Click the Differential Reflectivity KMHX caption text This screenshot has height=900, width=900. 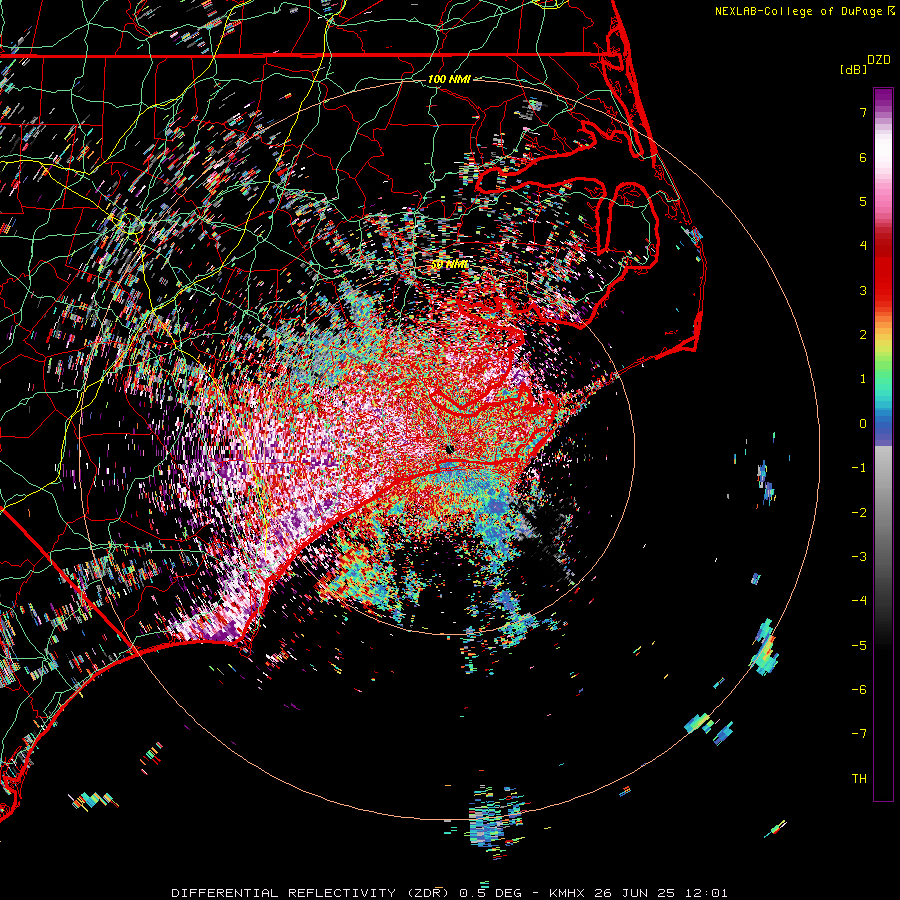[x=449, y=893]
